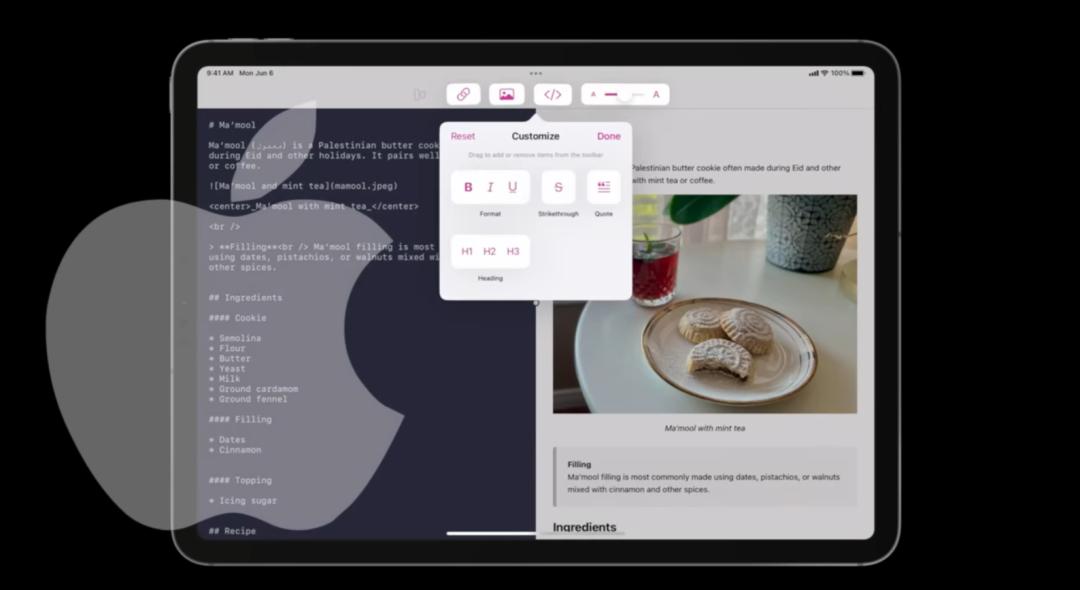Select the H3 heading option
This screenshot has width=1080, height=590.
(x=513, y=252)
